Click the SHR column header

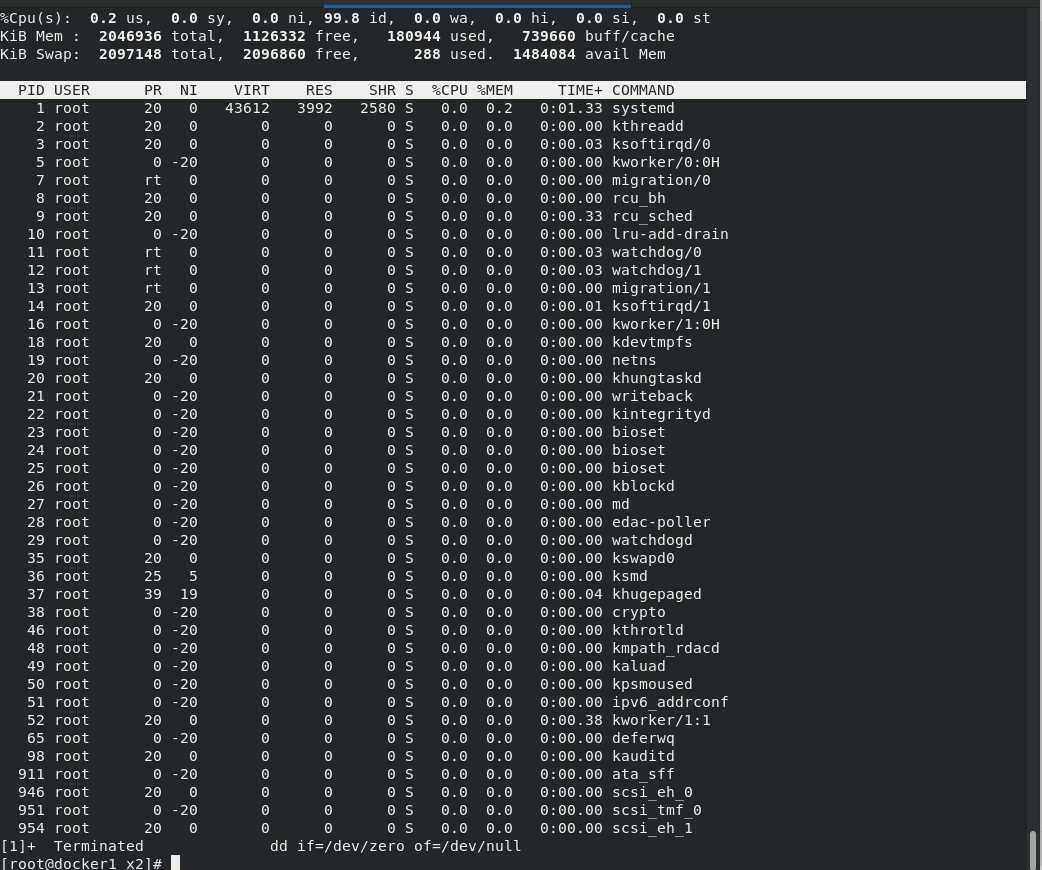pos(382,90)
